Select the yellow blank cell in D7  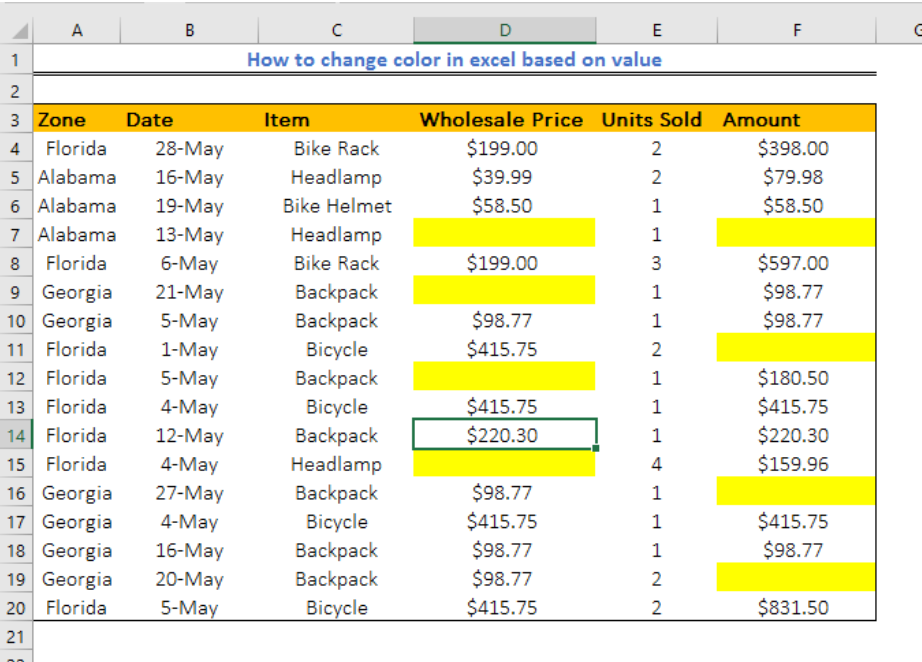tap(505, 233)
